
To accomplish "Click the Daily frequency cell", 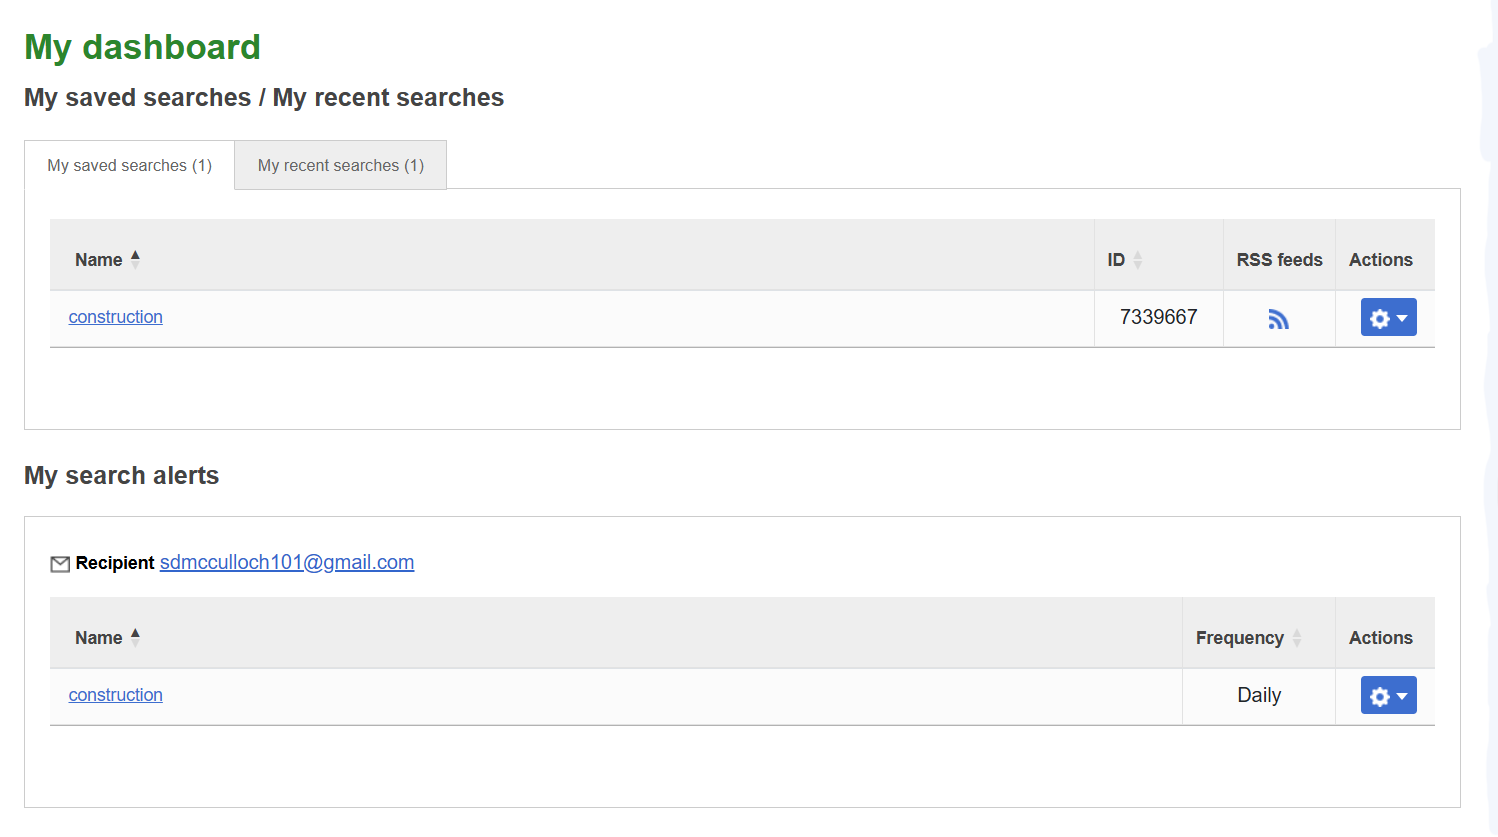I will pos(1259,695).
